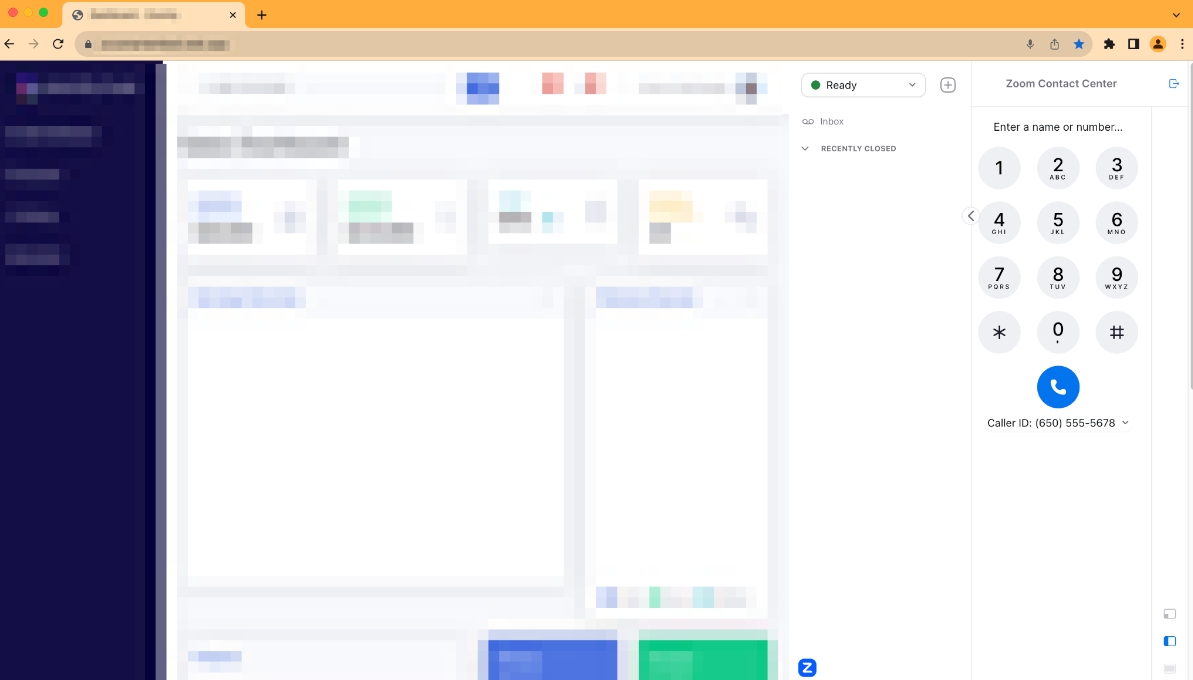Collapse the dialpad panel with the left chevron

(x=970, y=216)
